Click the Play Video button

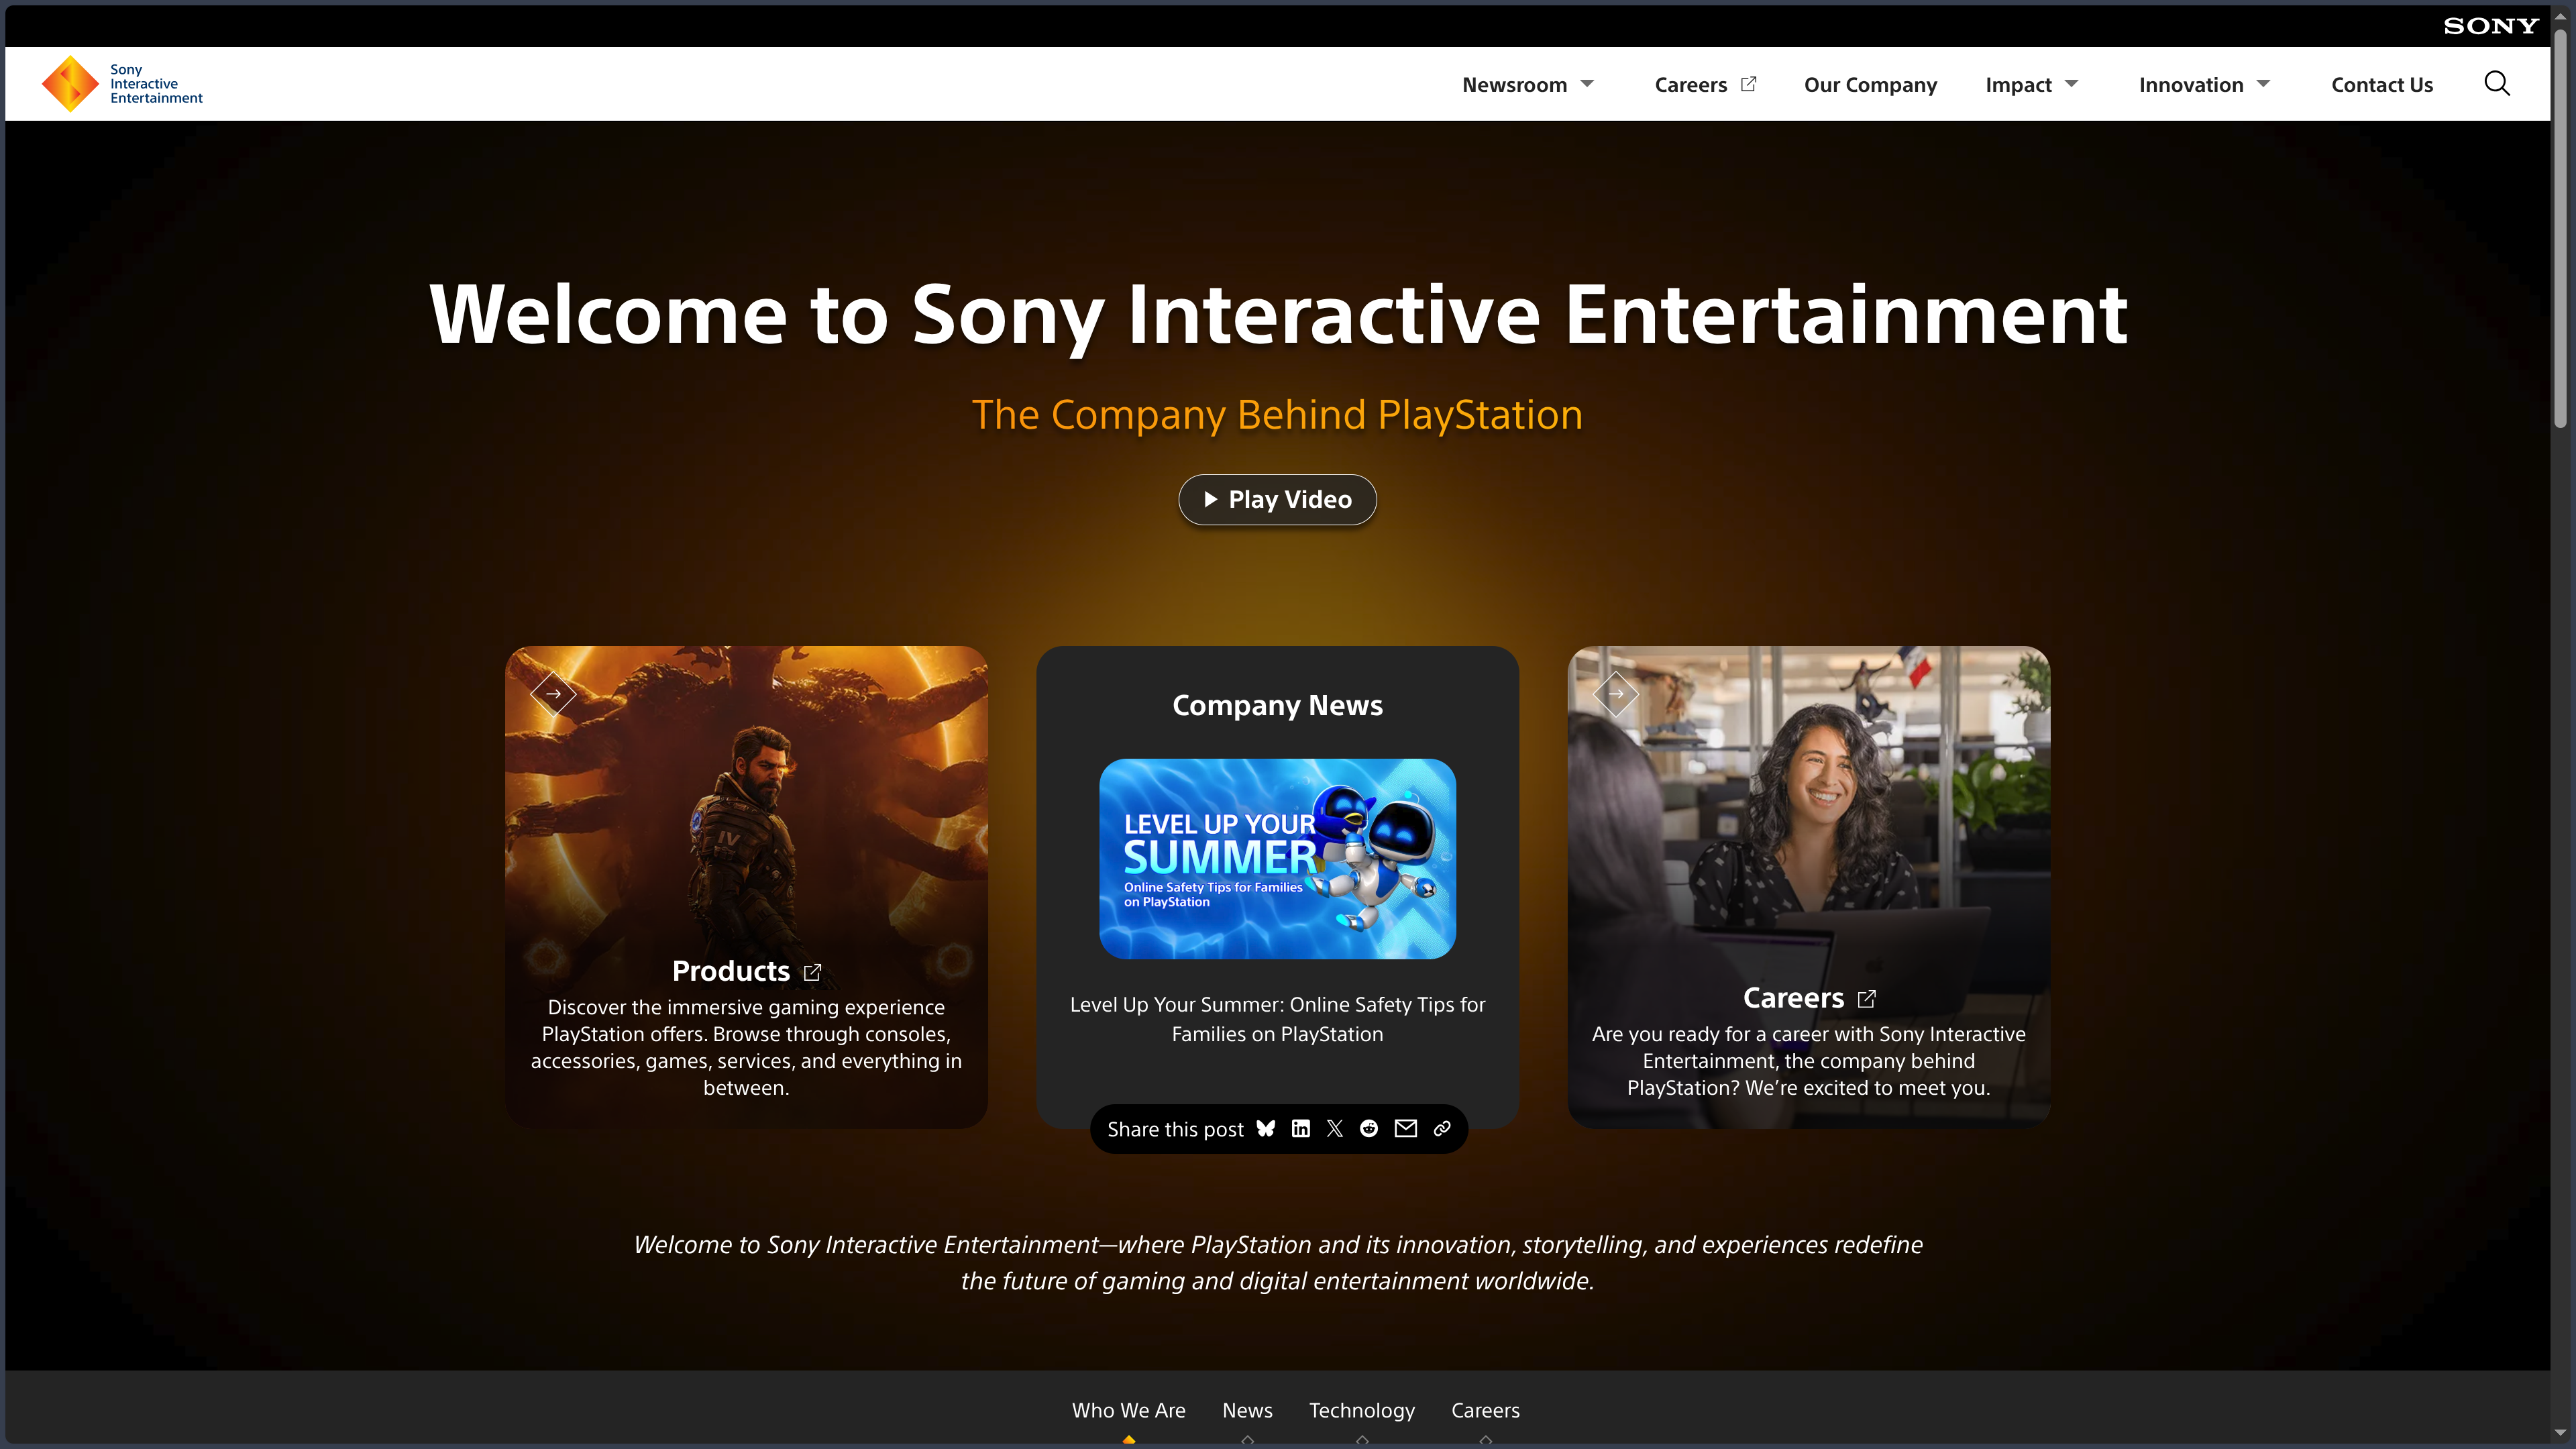(x=1277, y=499)
